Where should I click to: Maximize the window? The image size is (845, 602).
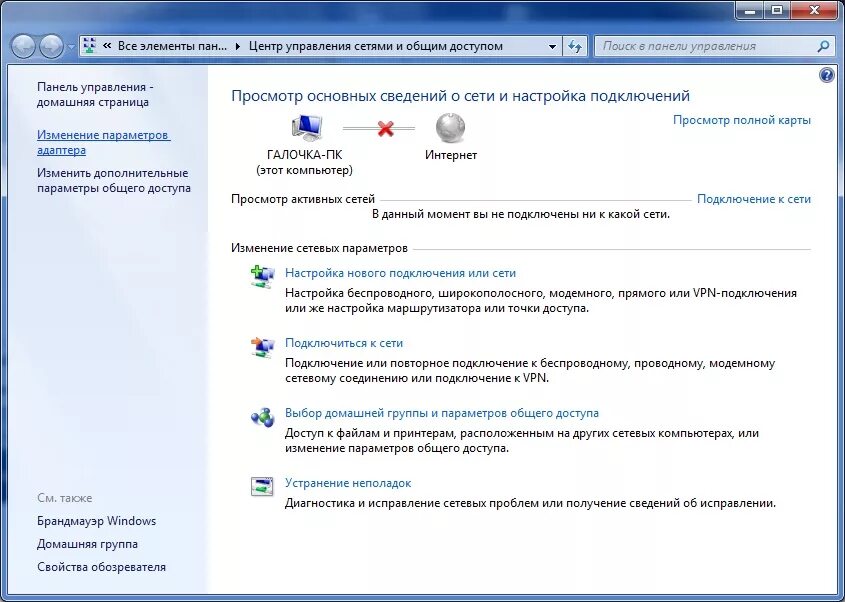click(x=778, y=10)
